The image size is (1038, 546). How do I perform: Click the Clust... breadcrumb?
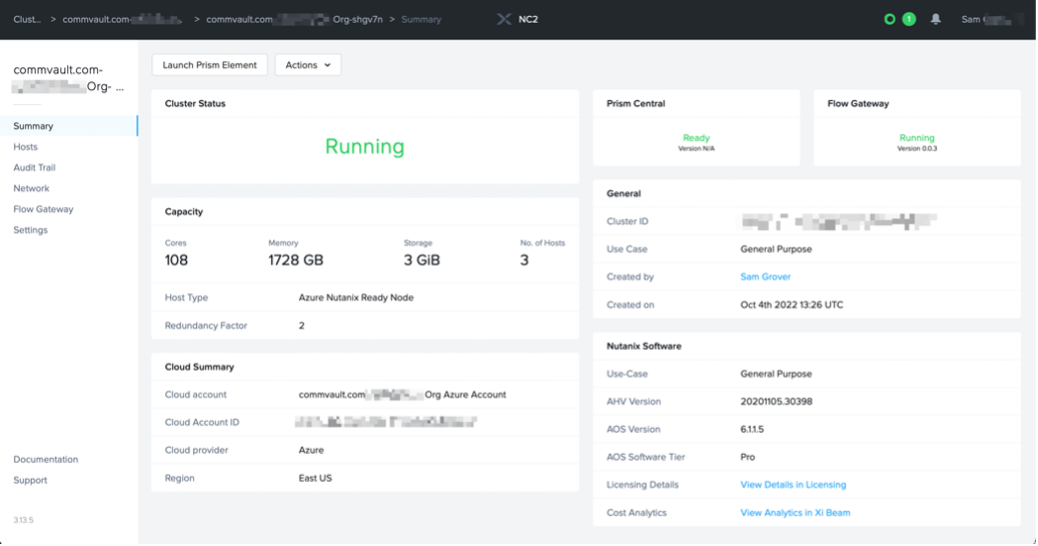[27, 19]
